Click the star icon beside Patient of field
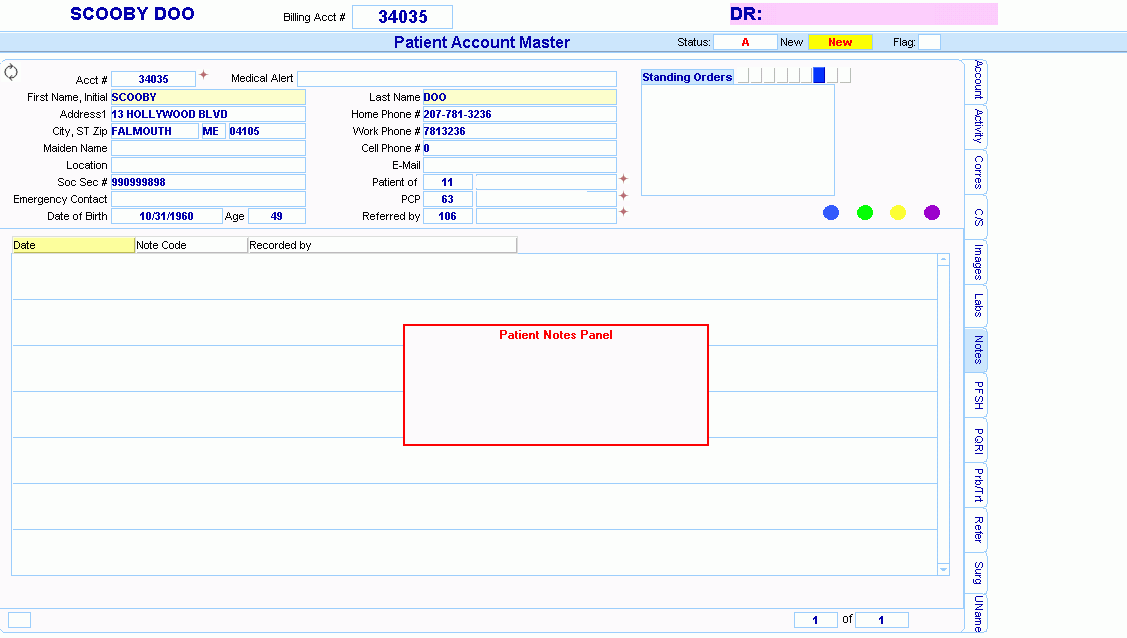Image resolution: width=1127 pixels, height=638 pixels. 624,179
